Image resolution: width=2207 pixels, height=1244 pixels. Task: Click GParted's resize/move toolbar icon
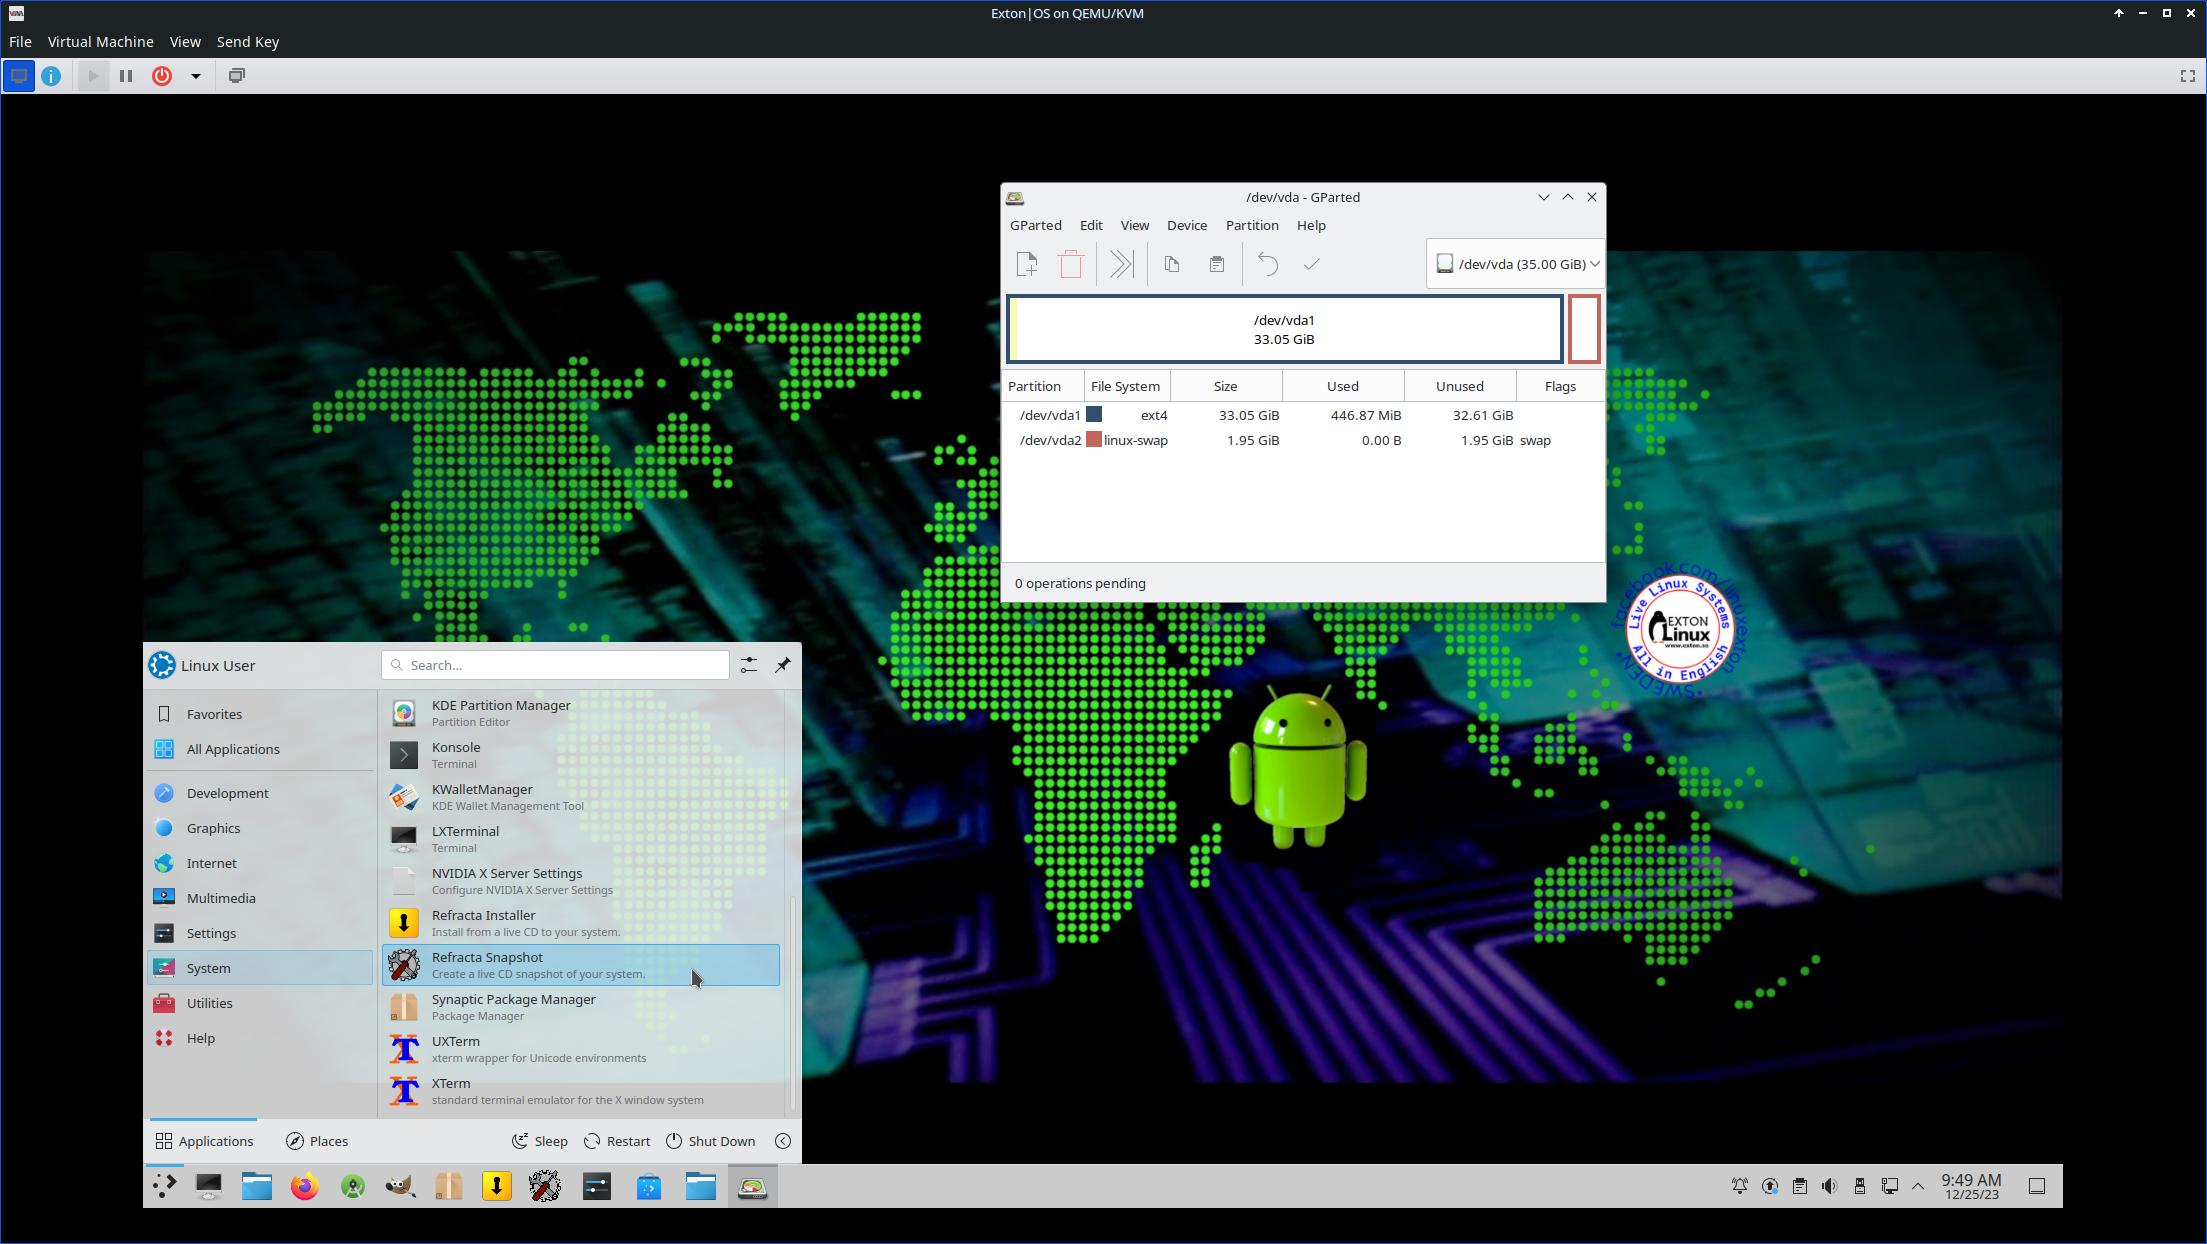pos(1121,264)
